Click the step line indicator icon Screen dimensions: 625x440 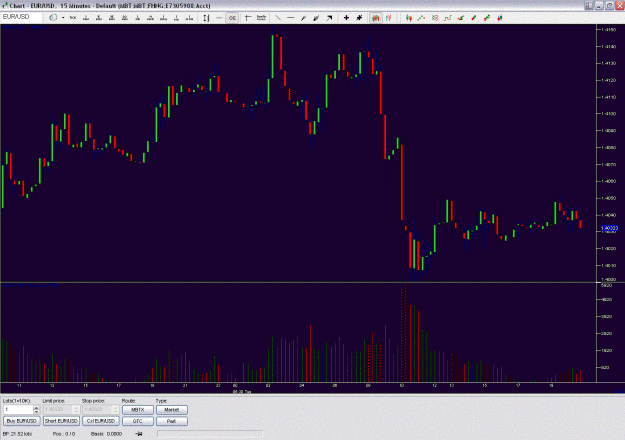(x=447, y=18)
